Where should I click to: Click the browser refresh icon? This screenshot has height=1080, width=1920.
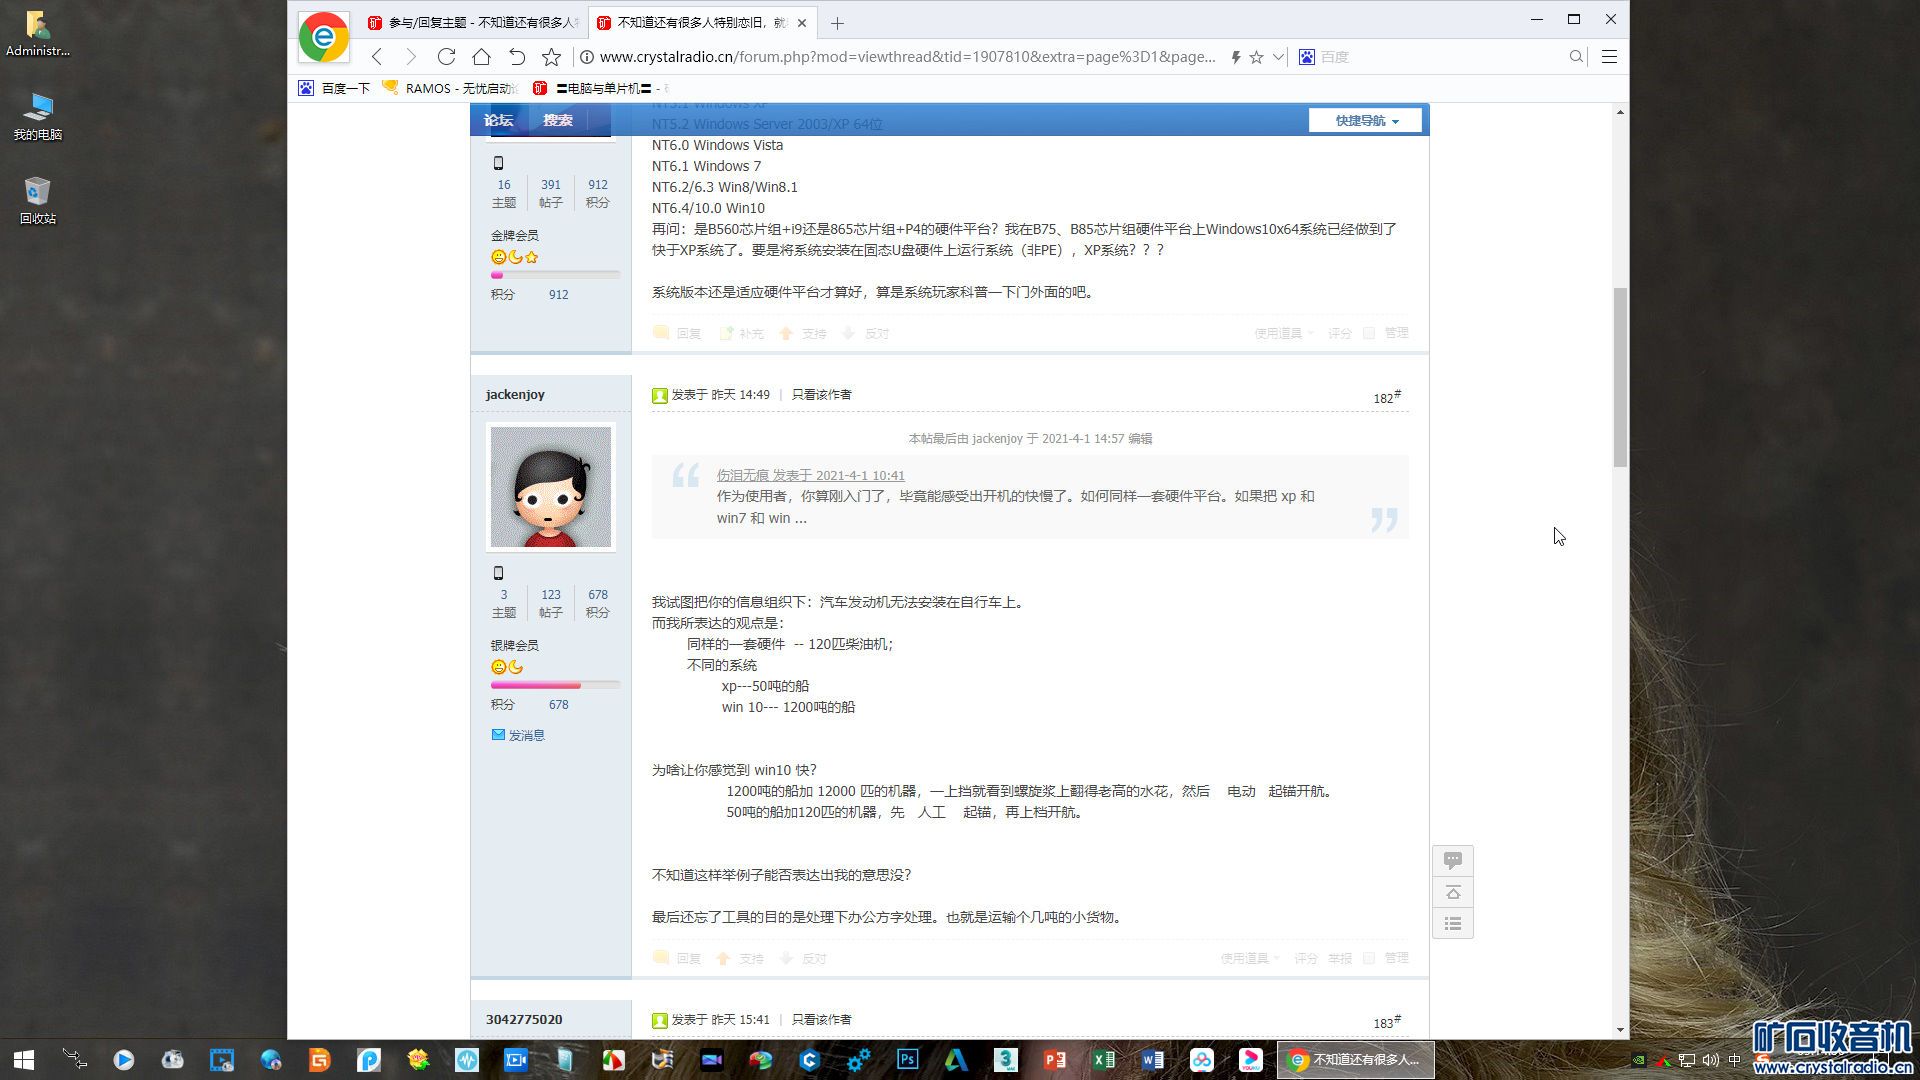pyautogui.click(x=446, y=57)
